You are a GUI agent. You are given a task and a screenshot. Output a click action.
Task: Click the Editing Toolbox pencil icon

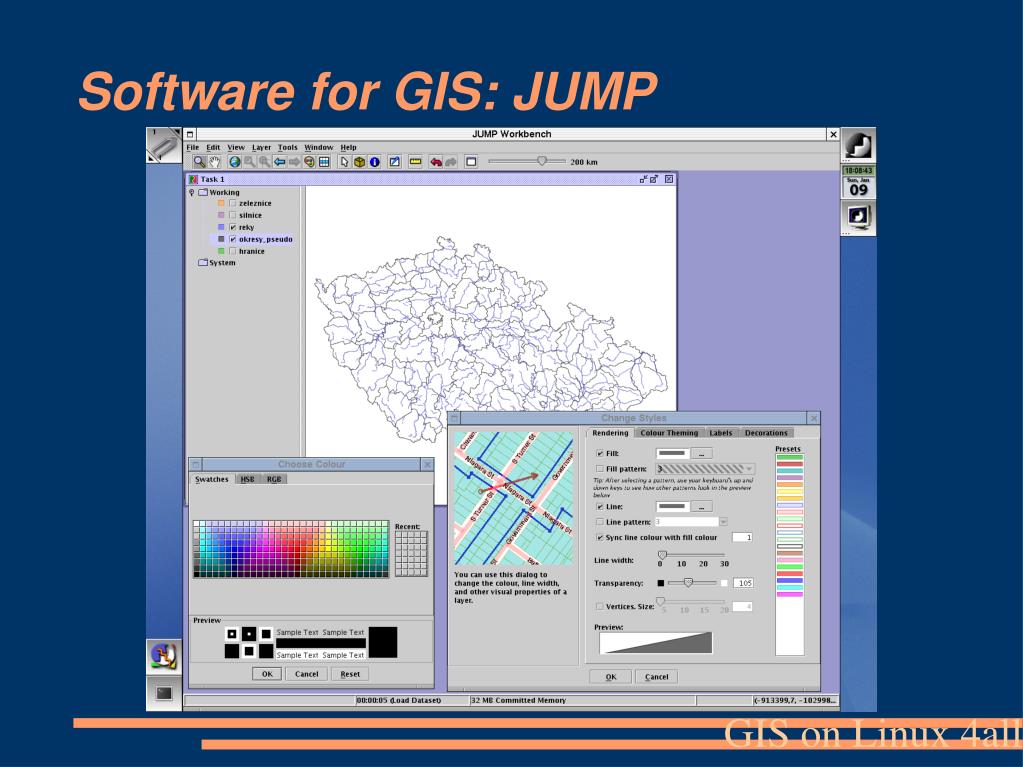395,162
